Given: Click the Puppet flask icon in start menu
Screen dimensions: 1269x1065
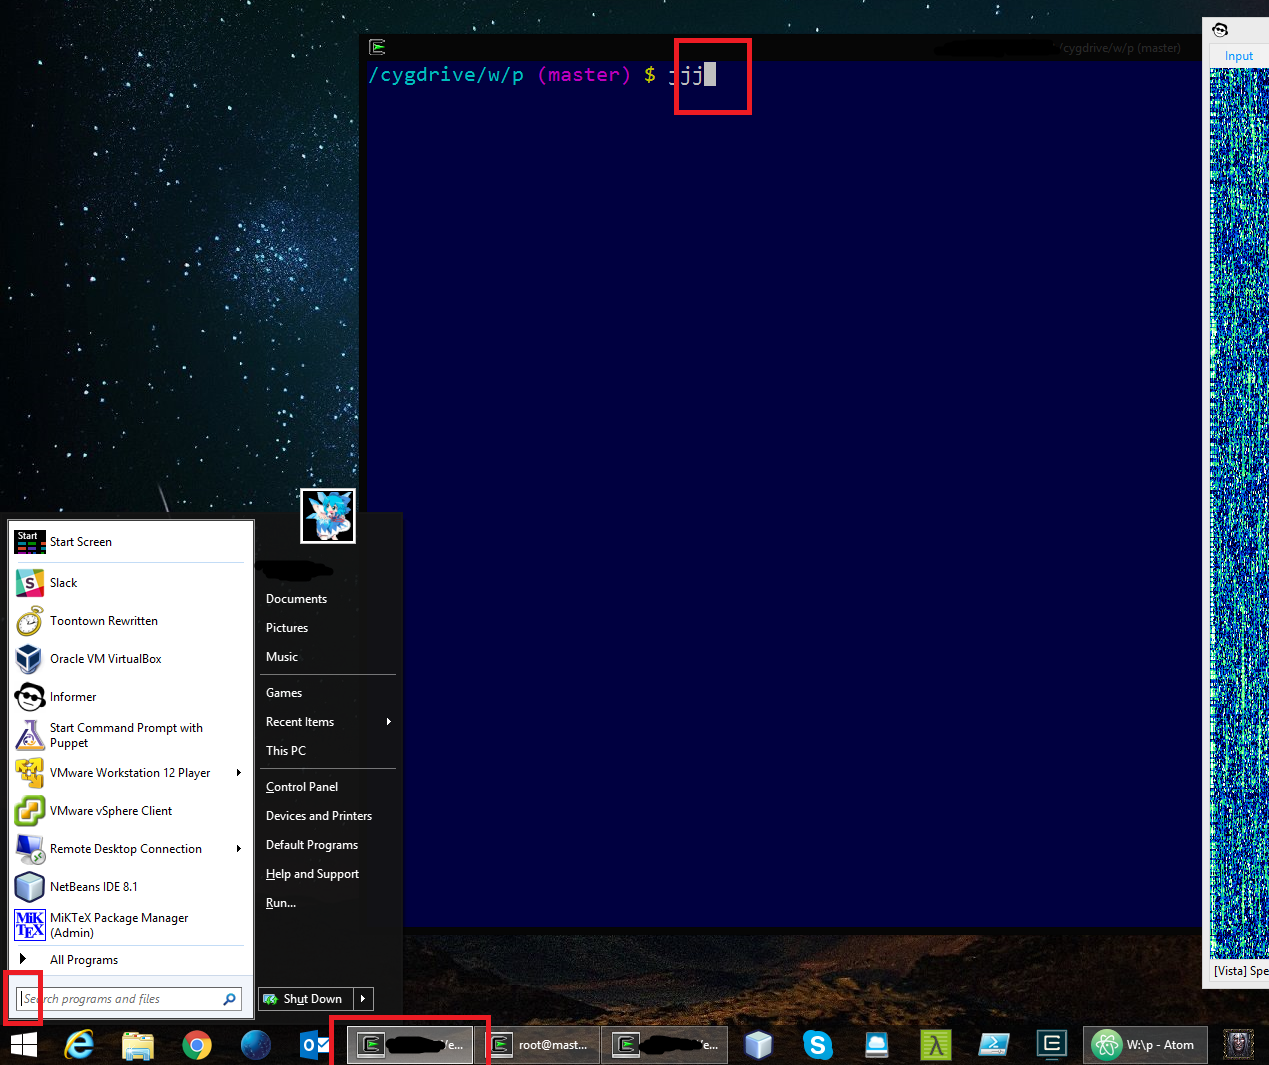Looking at the screenshot, I should pyautogui.click(x=30, y=735).
